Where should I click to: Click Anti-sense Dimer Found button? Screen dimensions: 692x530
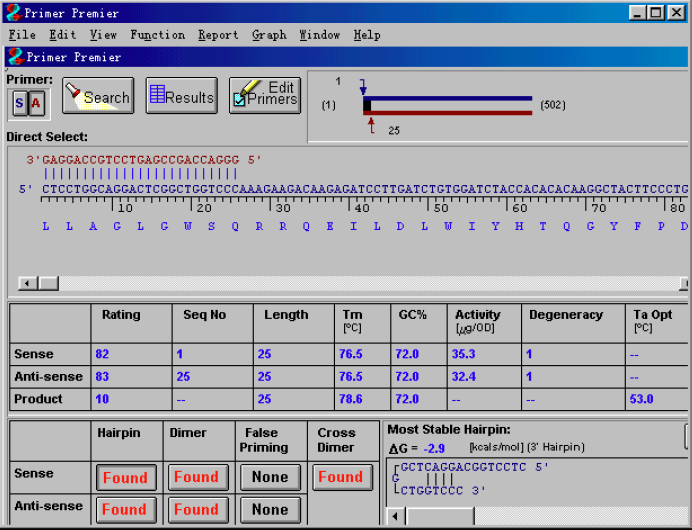point(196,509)
